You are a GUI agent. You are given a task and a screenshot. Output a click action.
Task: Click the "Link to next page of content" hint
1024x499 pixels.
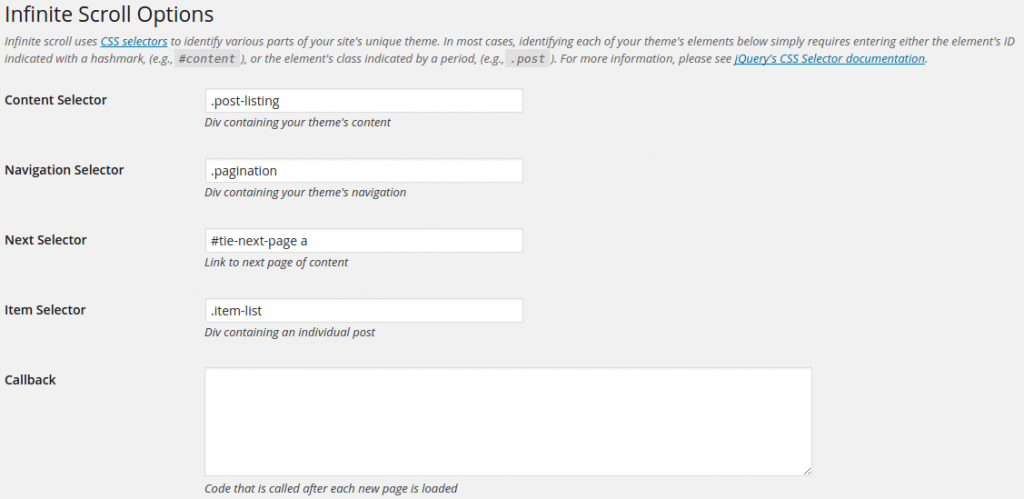pyautogui.click(x=276, y=262)
